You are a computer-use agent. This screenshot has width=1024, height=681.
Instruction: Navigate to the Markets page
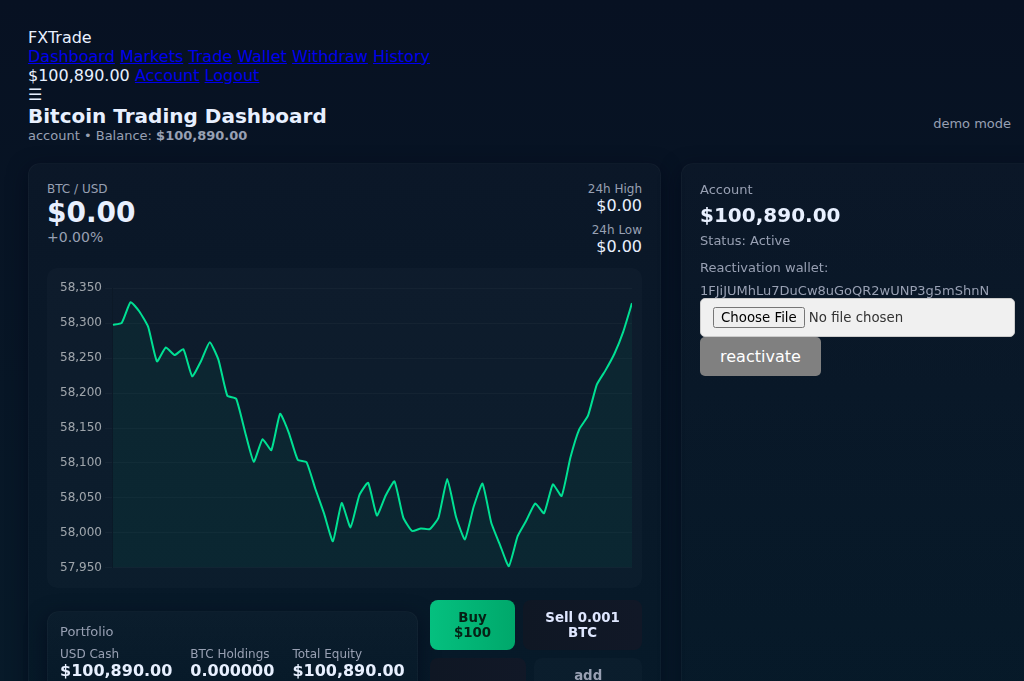click(x=150, y=56)
